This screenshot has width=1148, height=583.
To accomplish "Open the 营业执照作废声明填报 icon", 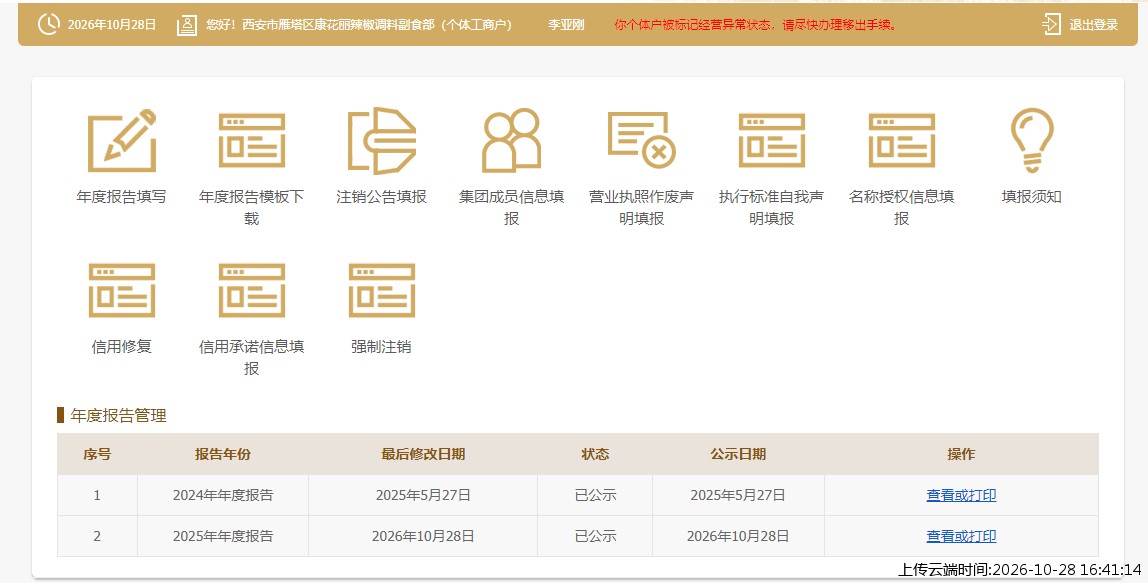I will tap(641, 140).
